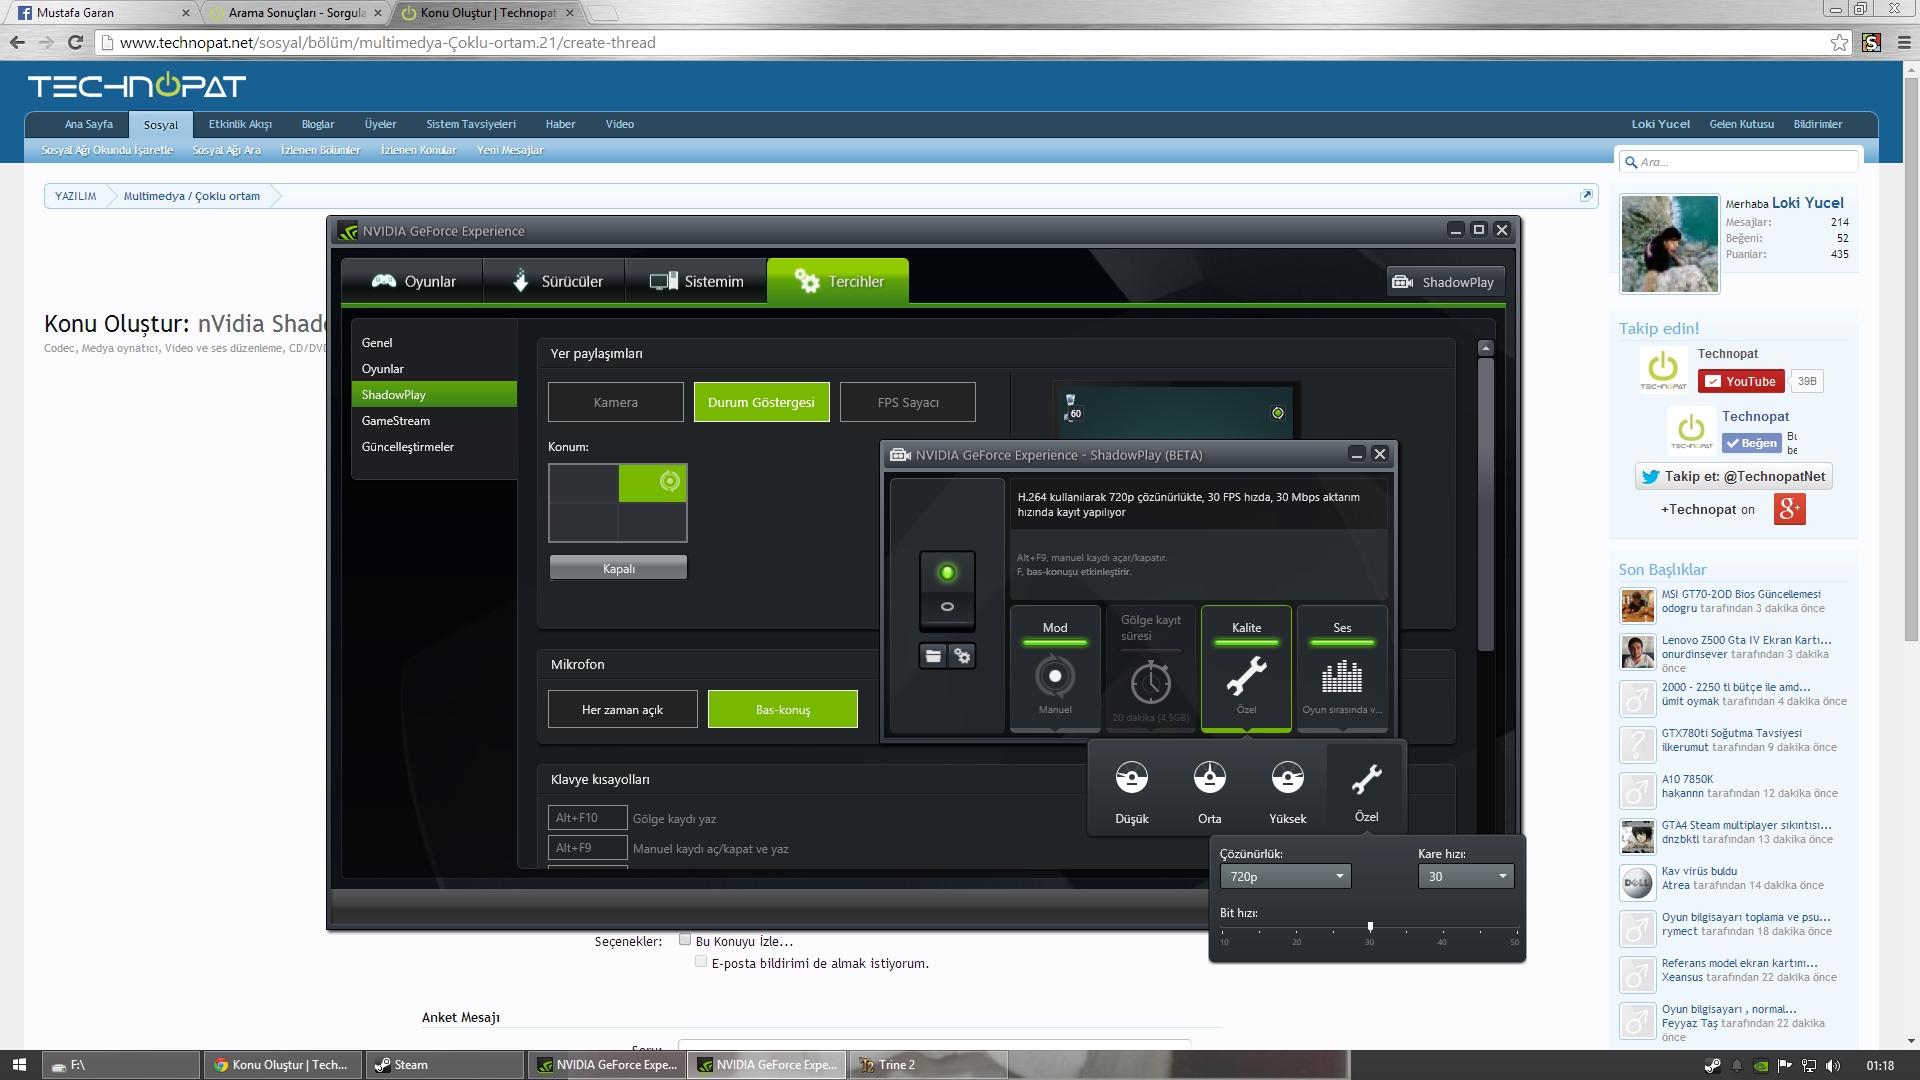Viewport: 1920px width, 1080px height.
Task: Click the Bit hızı slider handle
Action: click(x=1370, y=927)
